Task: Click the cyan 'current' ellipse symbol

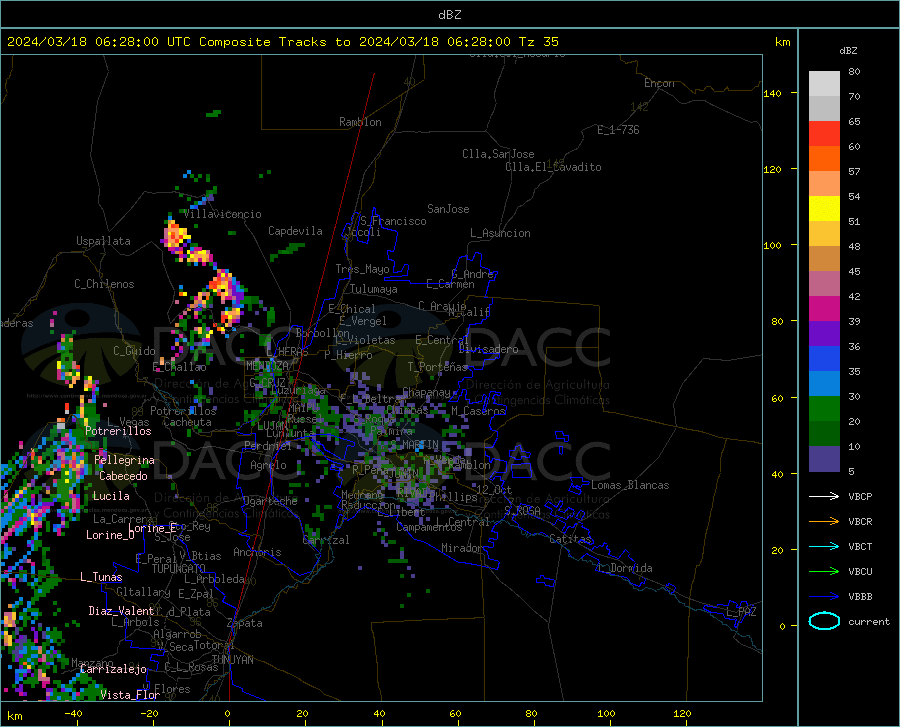Action: tap(824, 621)
